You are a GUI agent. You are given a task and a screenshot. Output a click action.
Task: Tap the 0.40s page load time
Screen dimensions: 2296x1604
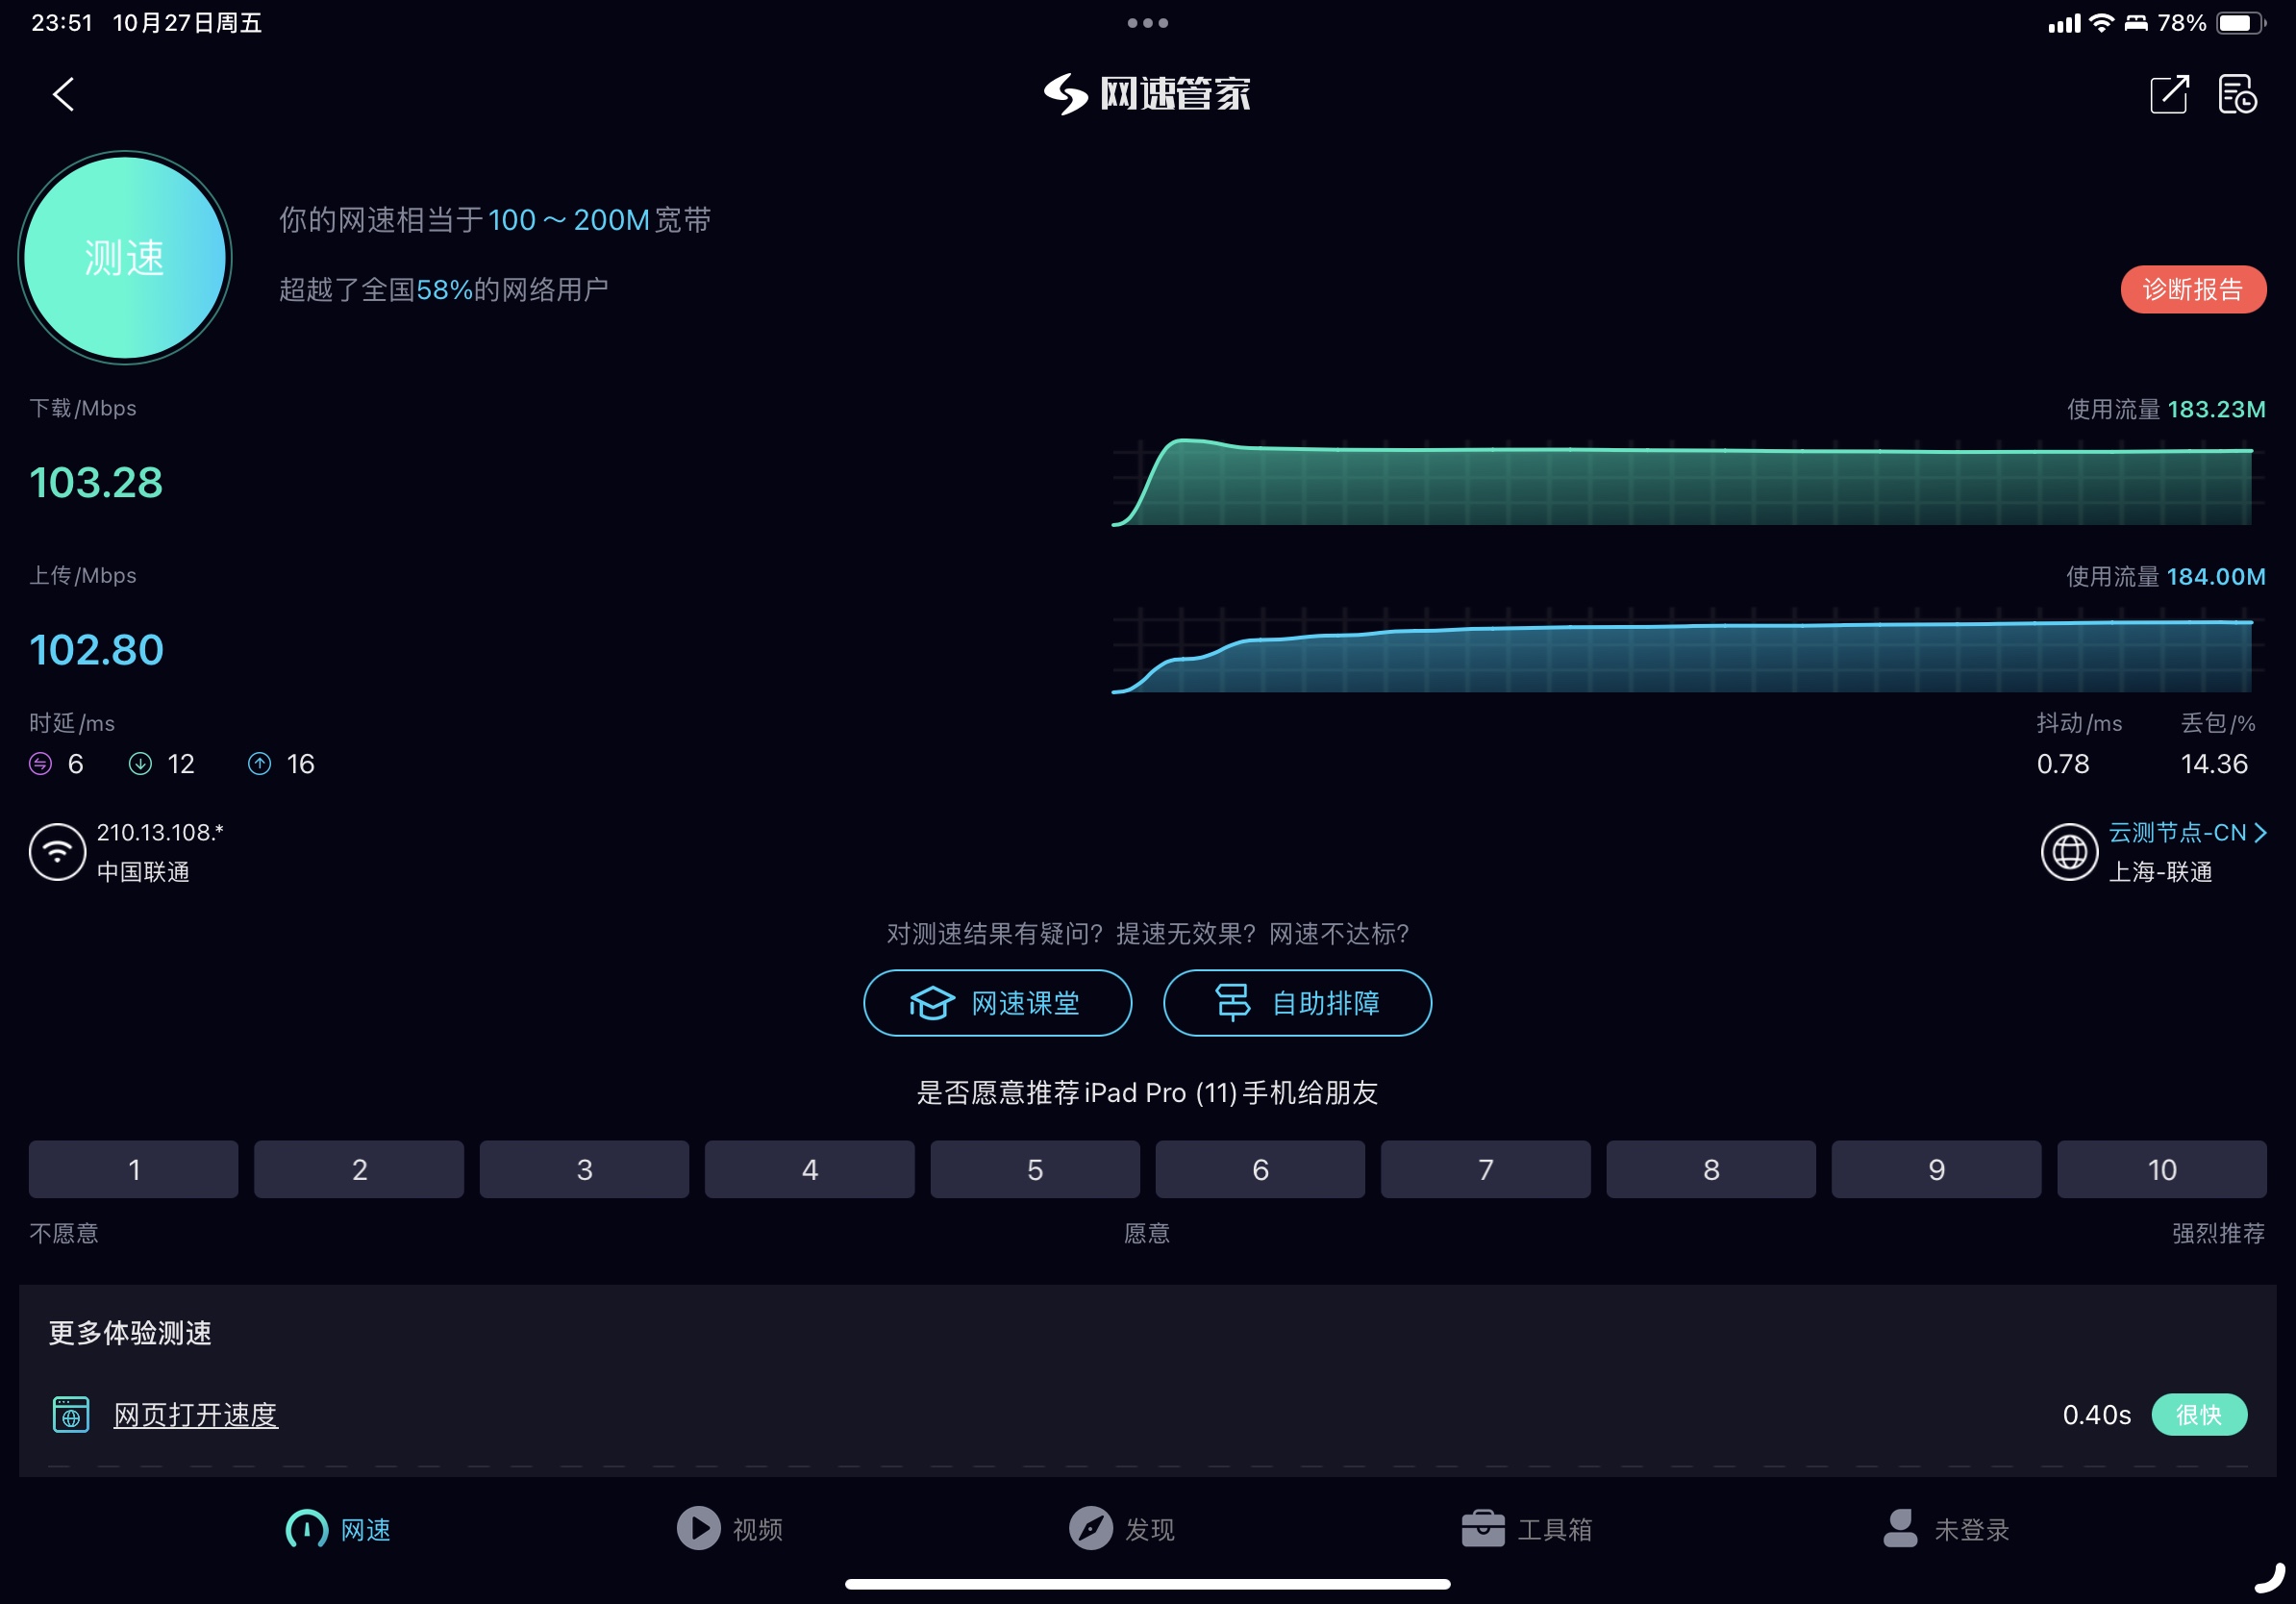2096,1415
